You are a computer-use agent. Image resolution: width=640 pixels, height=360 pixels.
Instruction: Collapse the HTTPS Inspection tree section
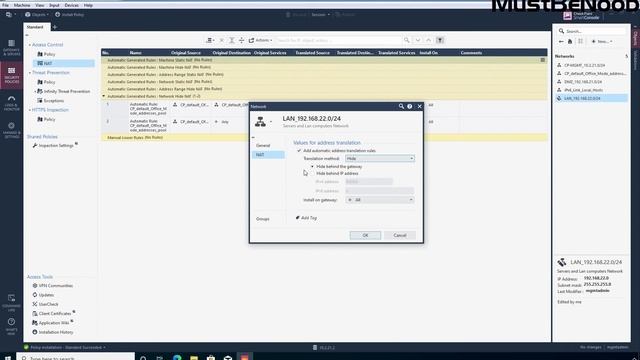click(x=30, y=110)
